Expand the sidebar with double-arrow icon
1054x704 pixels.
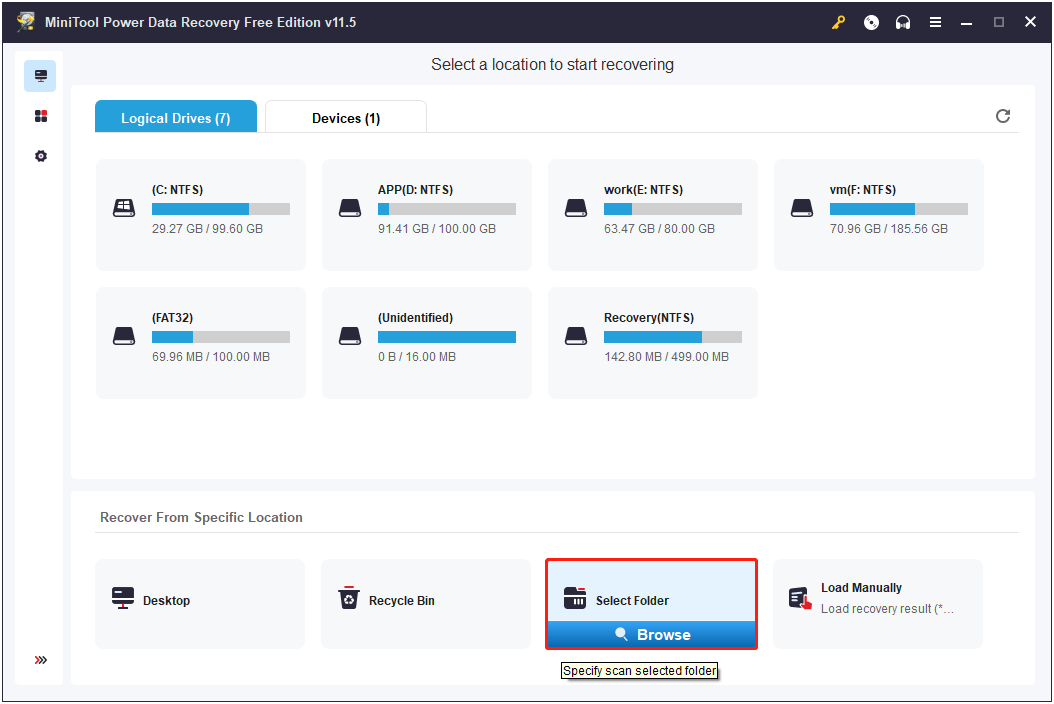41,660
